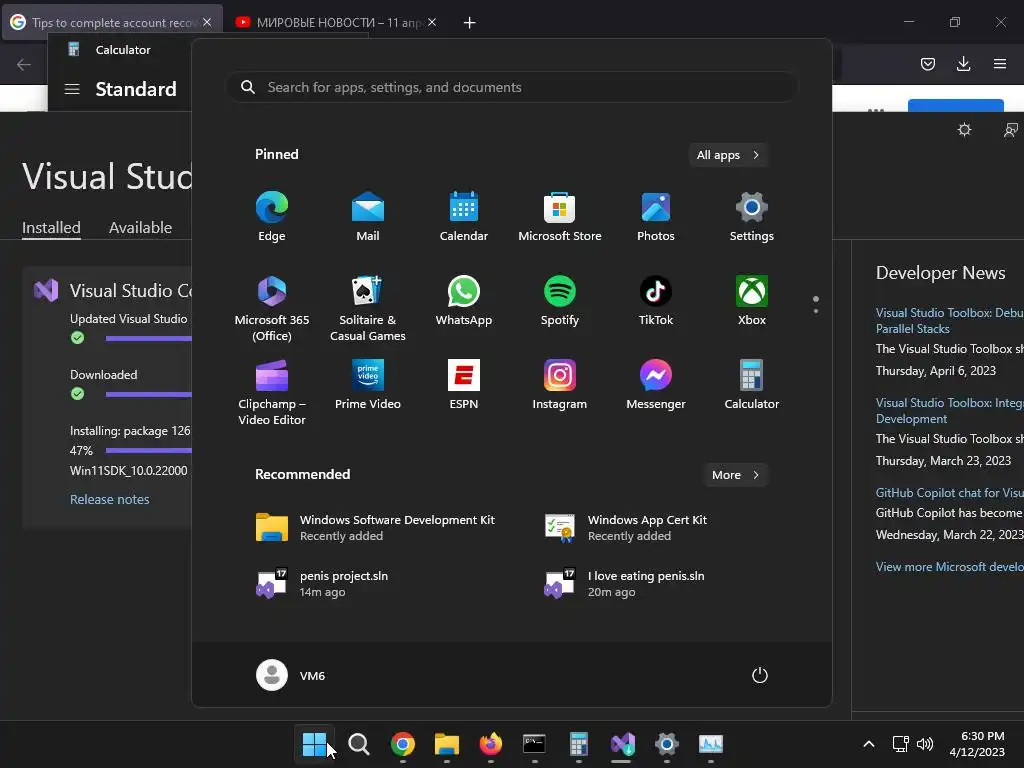Open the pinned Calendar app

point(464,217)
